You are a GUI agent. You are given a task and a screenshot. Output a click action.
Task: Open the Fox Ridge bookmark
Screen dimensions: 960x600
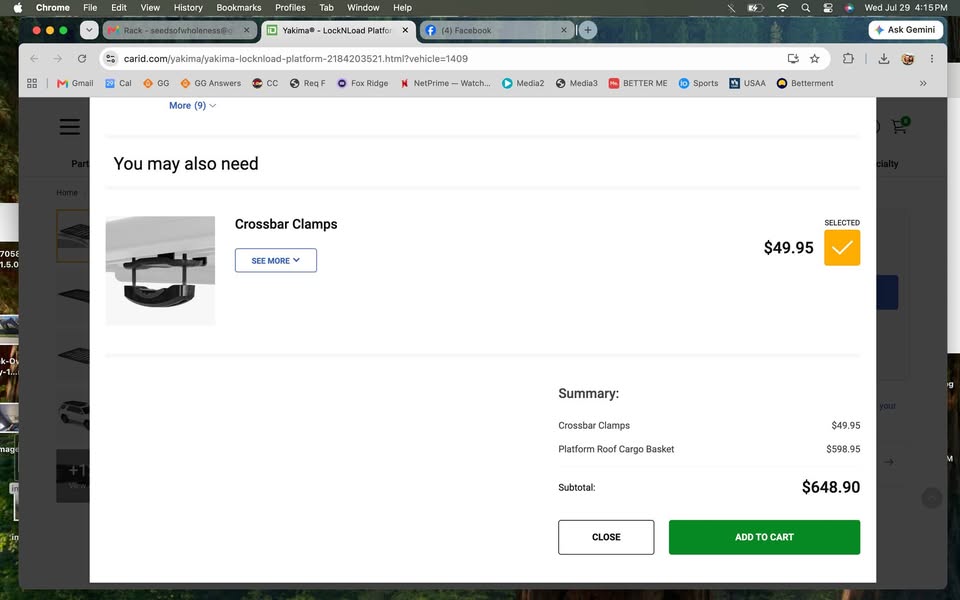[362, 83]
